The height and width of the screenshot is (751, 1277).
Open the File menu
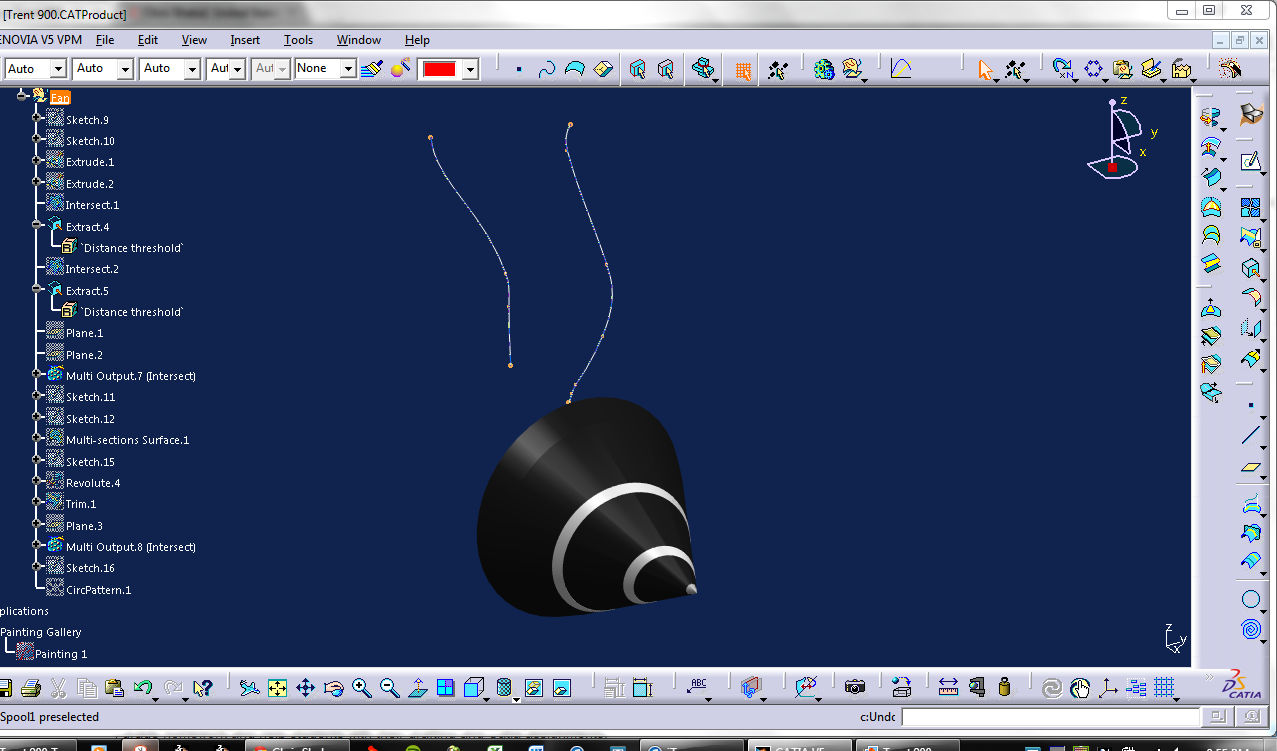pos(105,40)
